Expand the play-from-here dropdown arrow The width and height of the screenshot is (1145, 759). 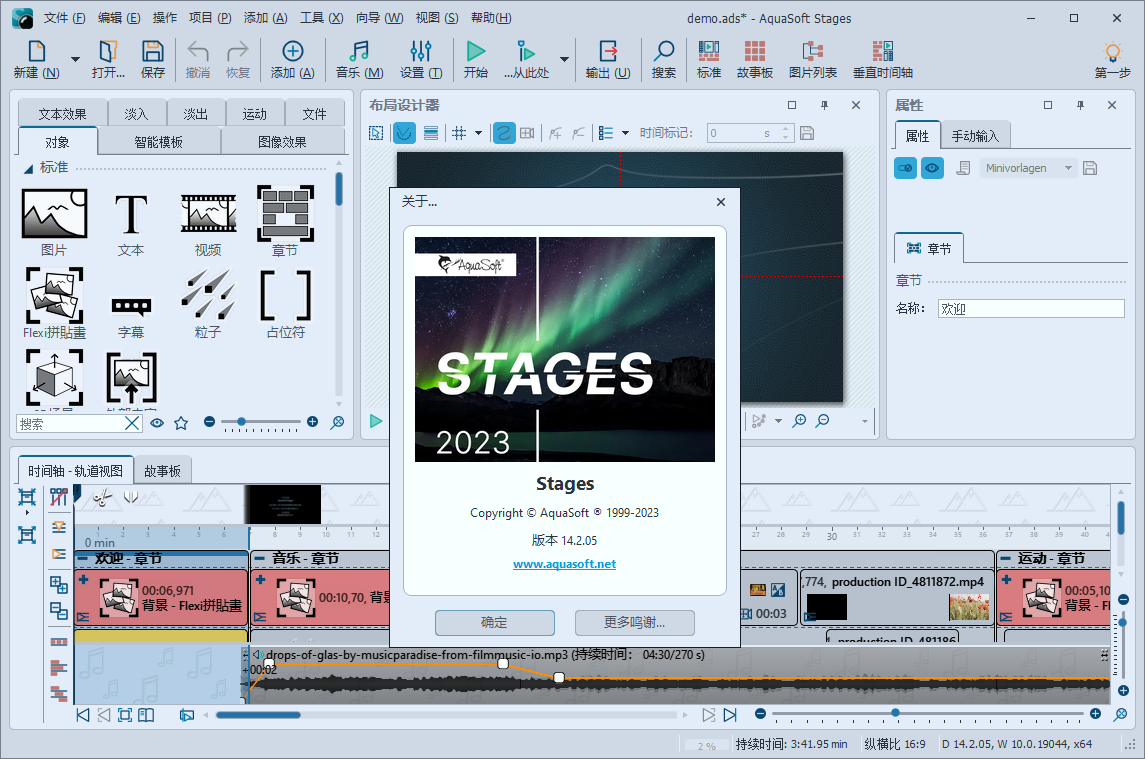click(564, 58)
